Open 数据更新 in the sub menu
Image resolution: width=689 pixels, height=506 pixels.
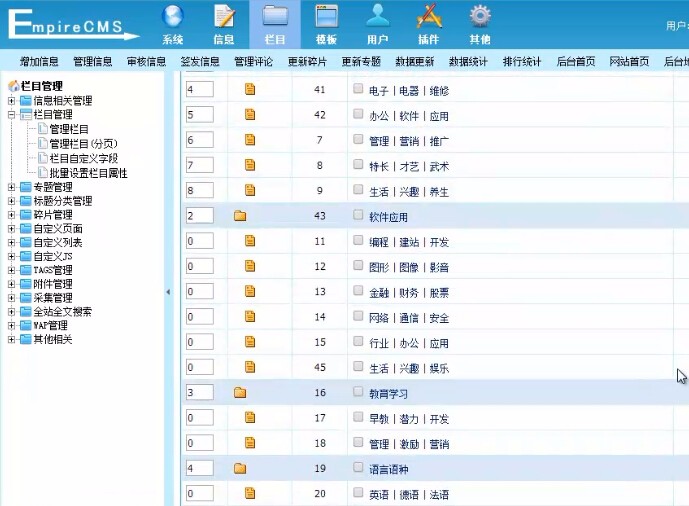point(415,61)
